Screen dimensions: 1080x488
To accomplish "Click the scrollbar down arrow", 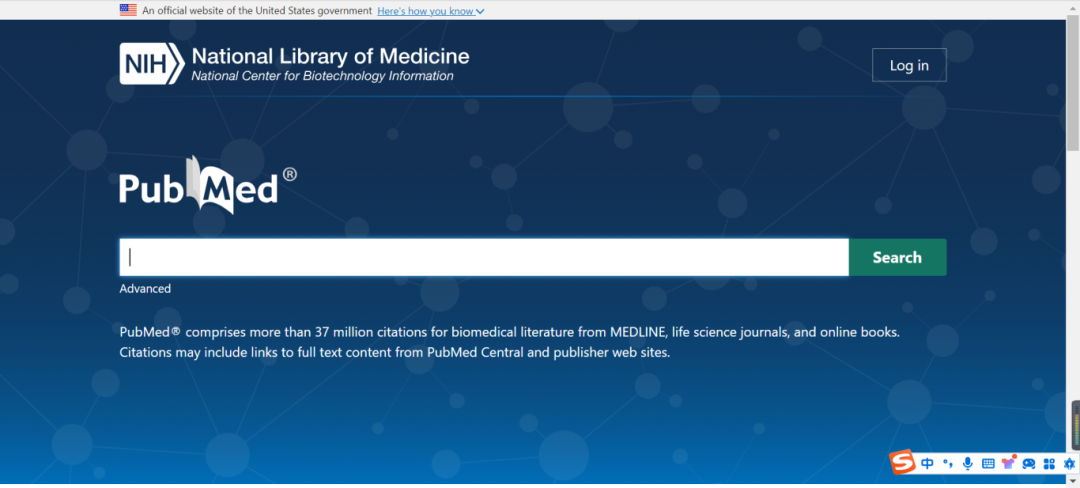I will (x=1073, y=482).
